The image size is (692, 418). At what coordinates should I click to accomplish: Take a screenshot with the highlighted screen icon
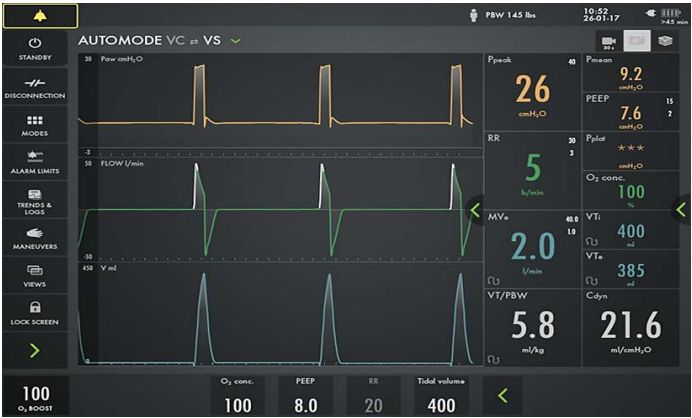(x=637, y=41)
